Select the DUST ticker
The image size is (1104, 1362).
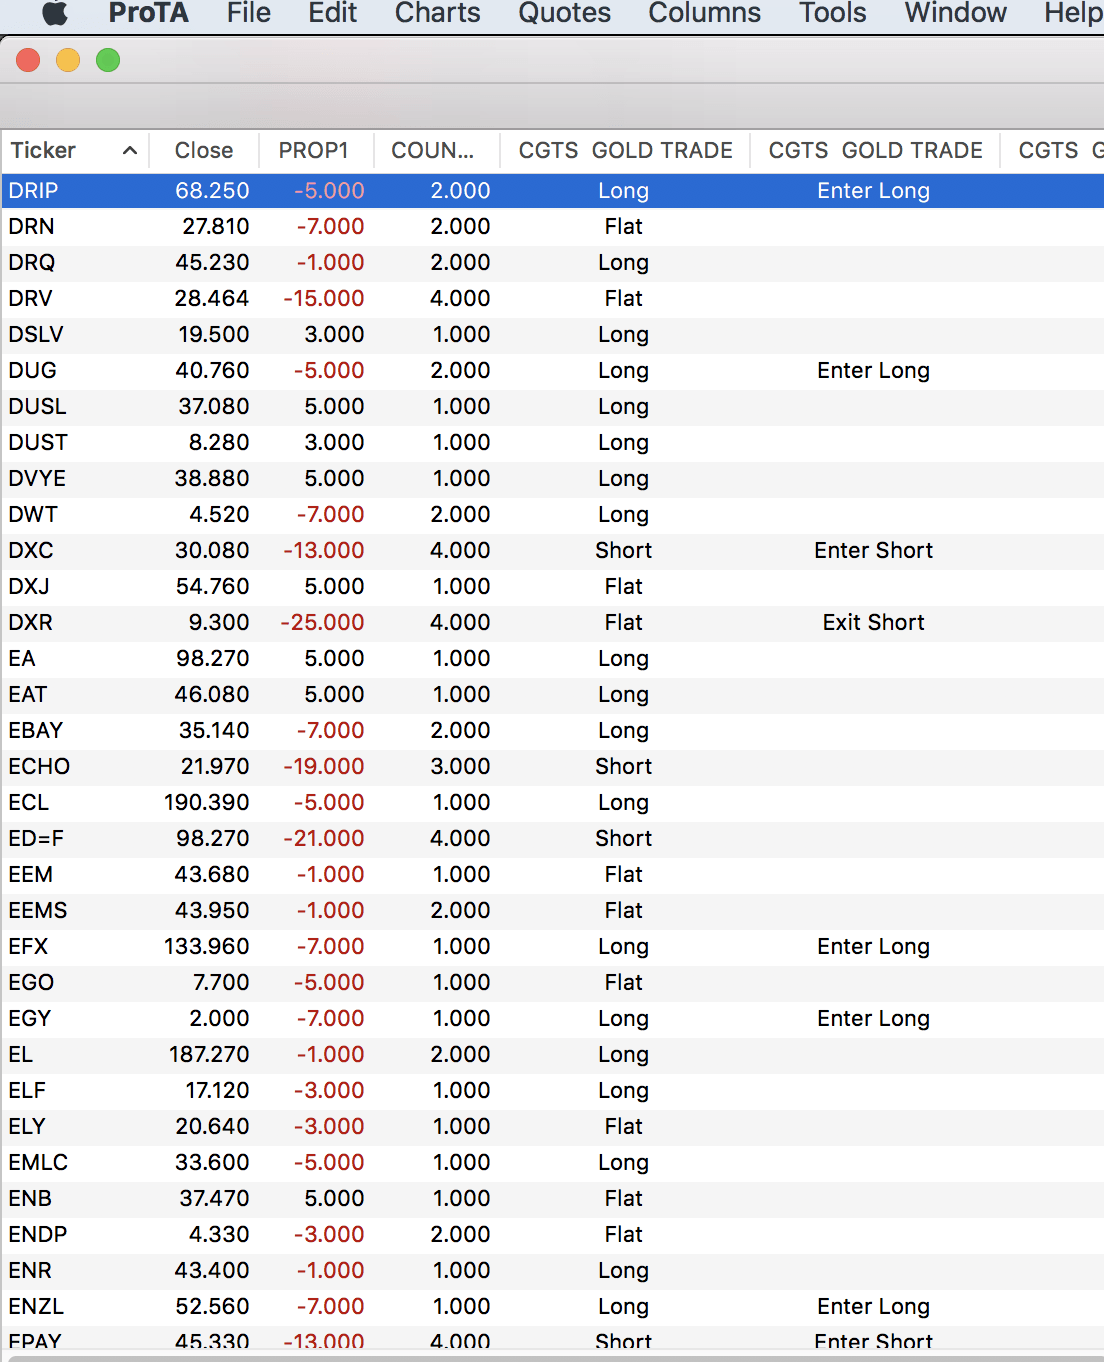click(x=38, y=443)
